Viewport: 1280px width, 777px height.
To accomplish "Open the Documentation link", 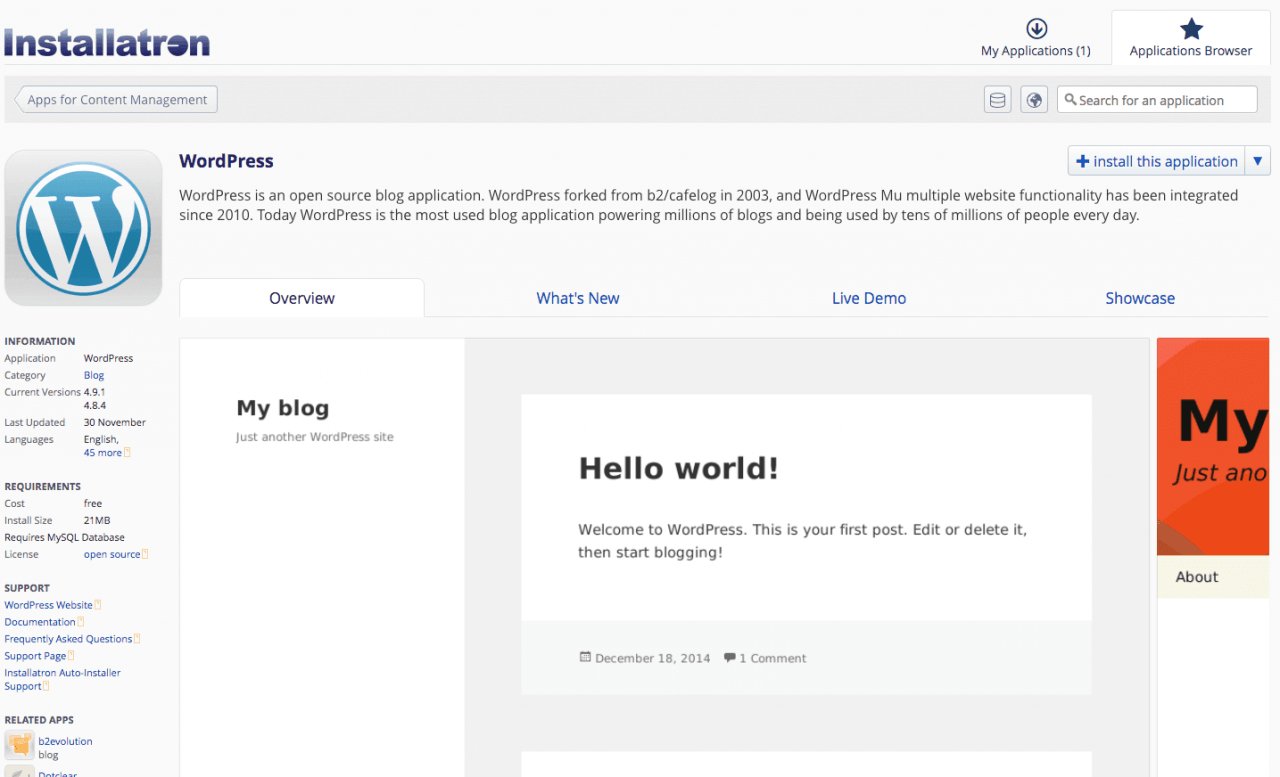I will tap(40, 622).
